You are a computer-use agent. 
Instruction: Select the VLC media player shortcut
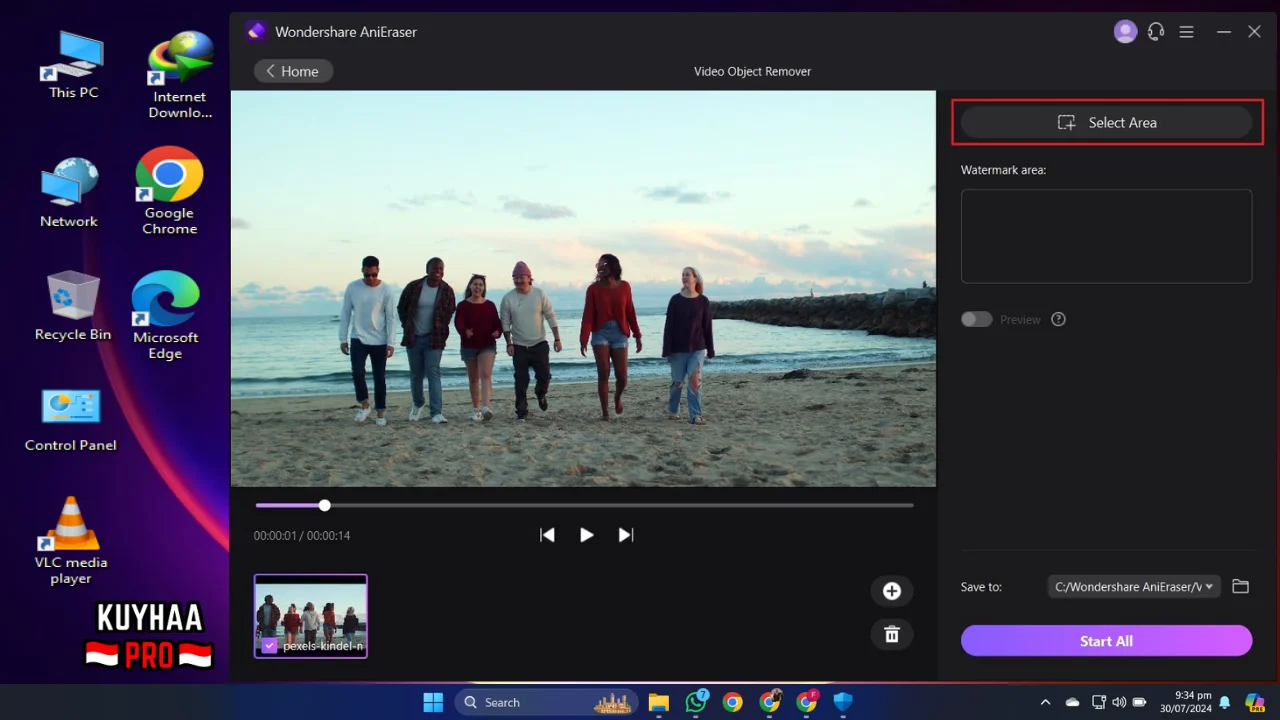point(71,541)
